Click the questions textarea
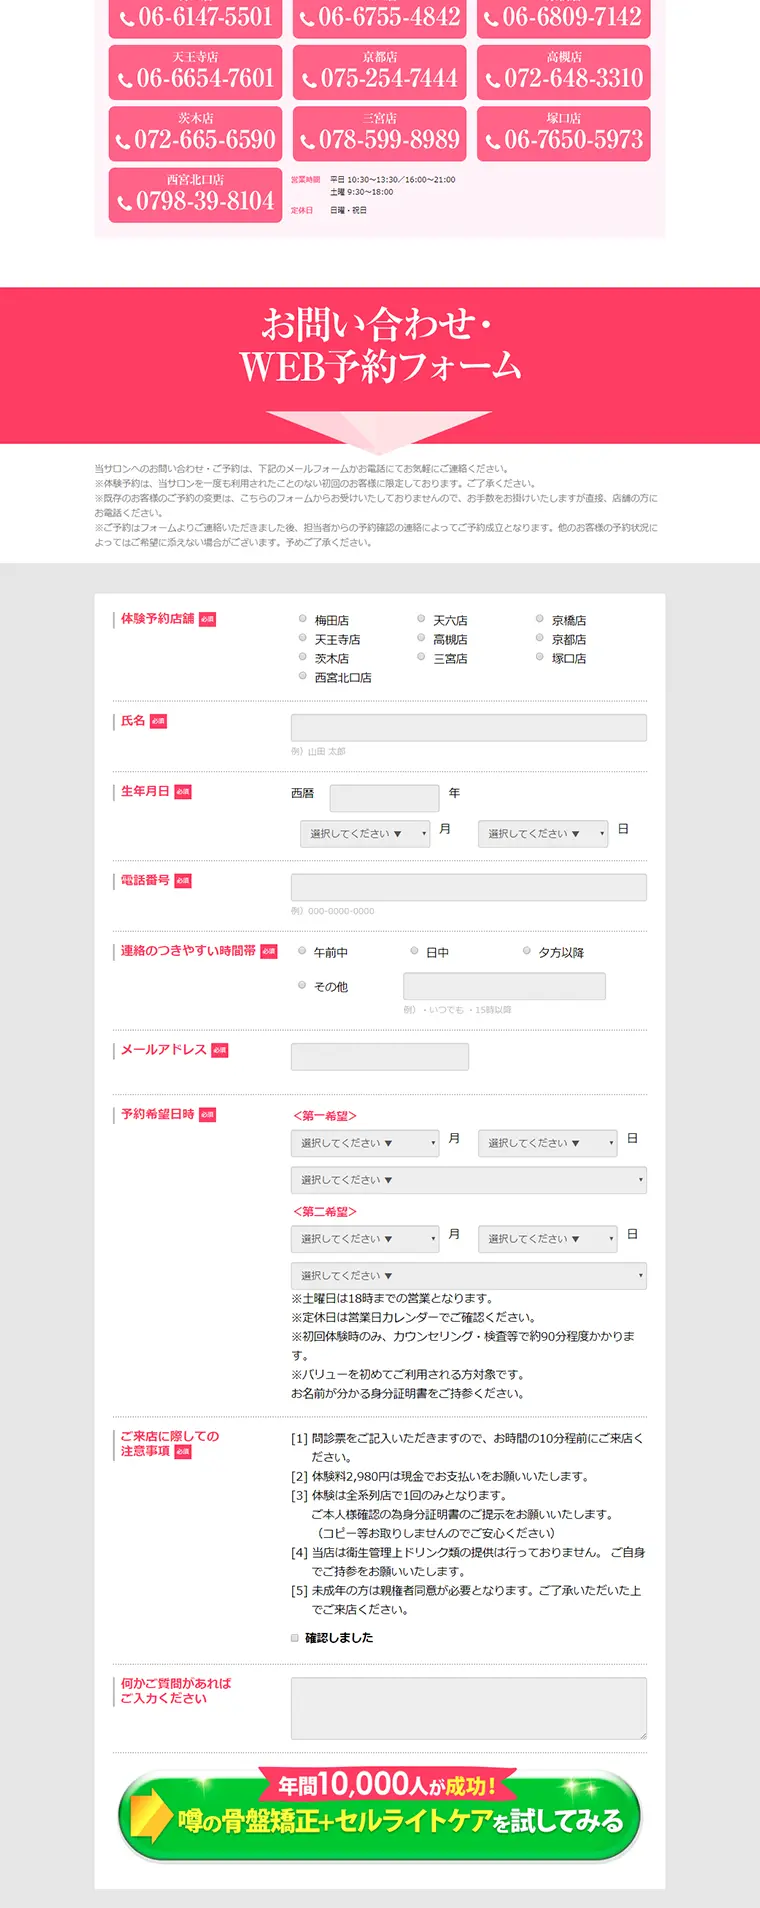Image resolution: width=760 pixels, height=1908 pixels. click(469, 1708)
